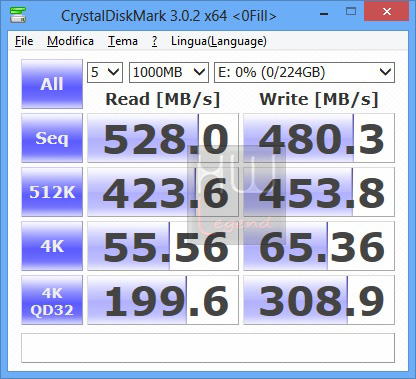Open the File menu

pyautogui.click(x=24, y=41)
